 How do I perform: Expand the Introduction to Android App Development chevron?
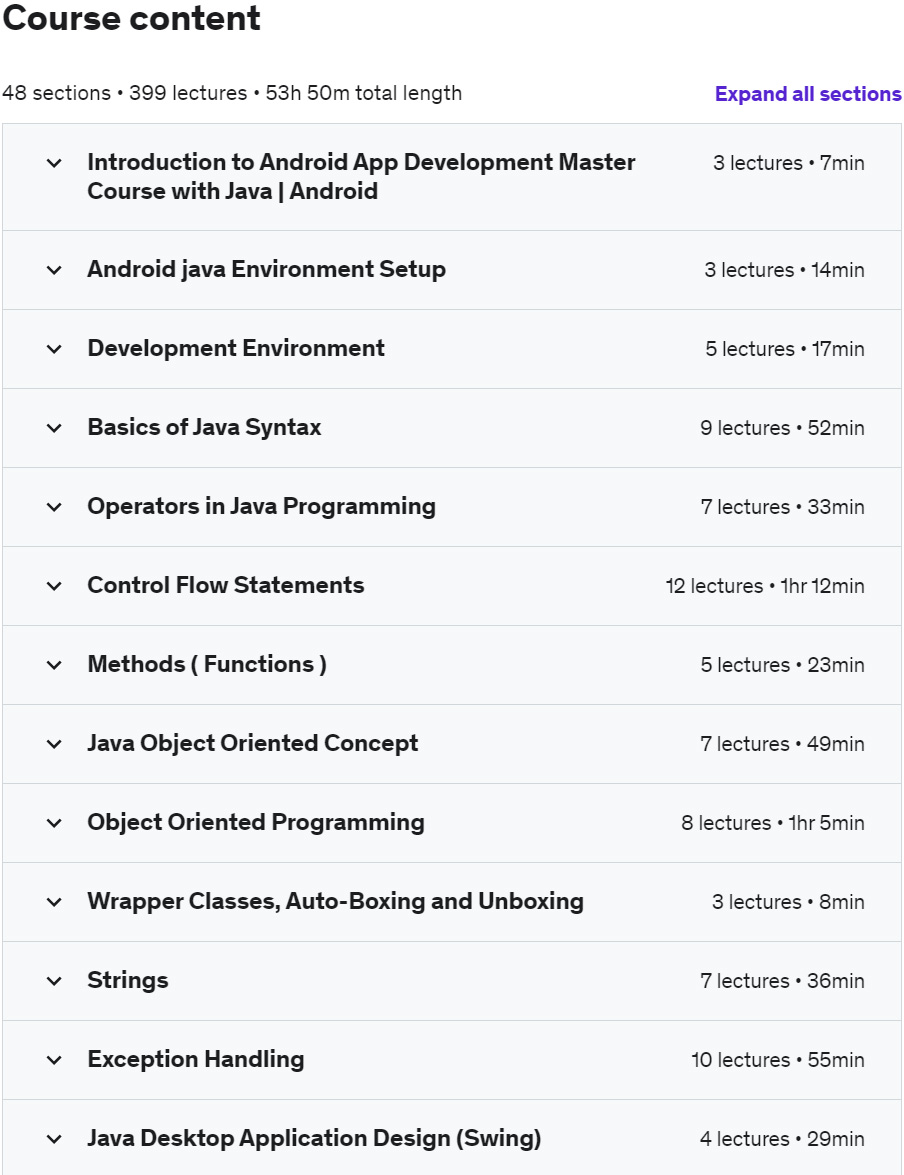tap(54, 163)
